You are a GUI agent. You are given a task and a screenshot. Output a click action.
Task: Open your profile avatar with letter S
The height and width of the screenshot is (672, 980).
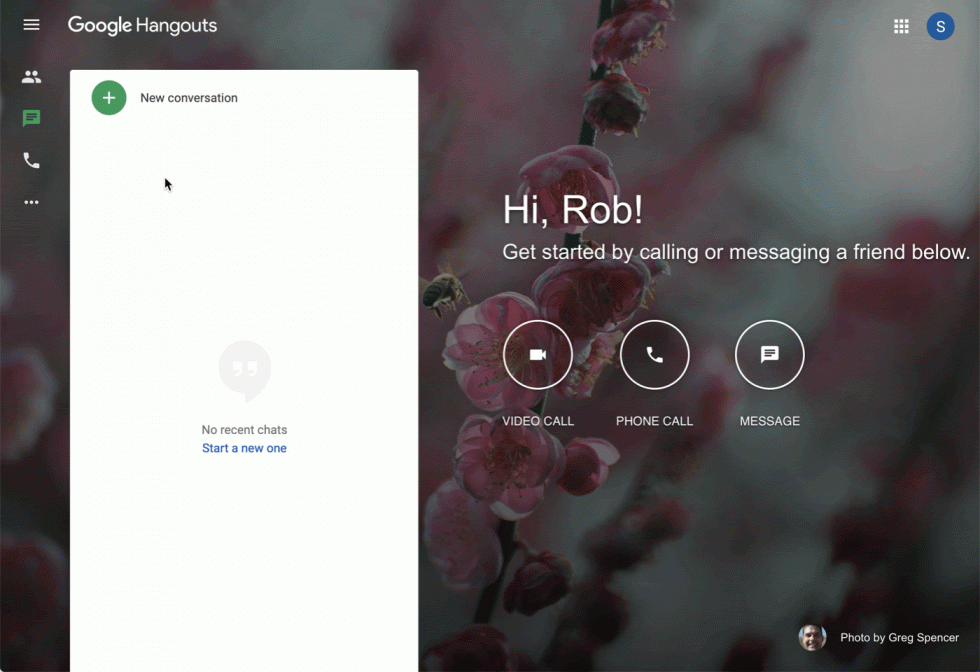940,26
